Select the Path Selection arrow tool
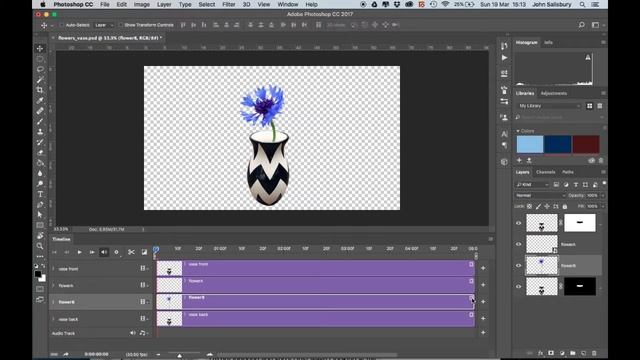The image size is (640, 360). pyautogui.click(x=40, y=215)
